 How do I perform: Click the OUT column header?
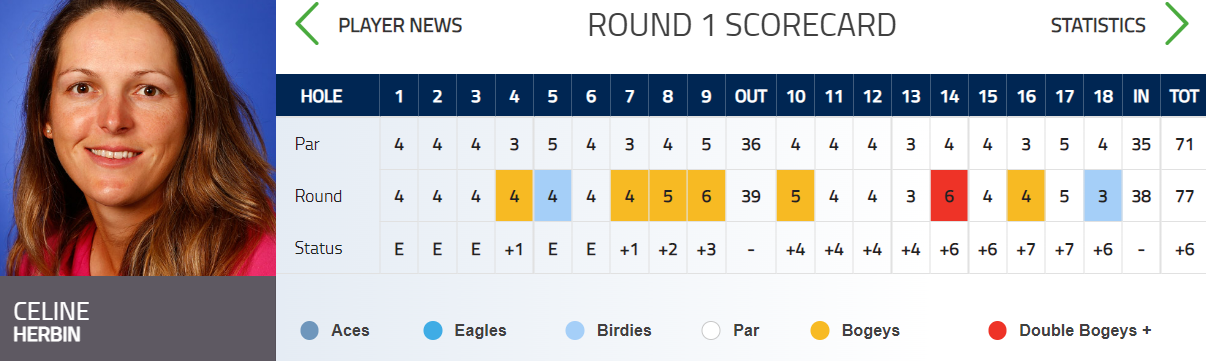point(751,97)
